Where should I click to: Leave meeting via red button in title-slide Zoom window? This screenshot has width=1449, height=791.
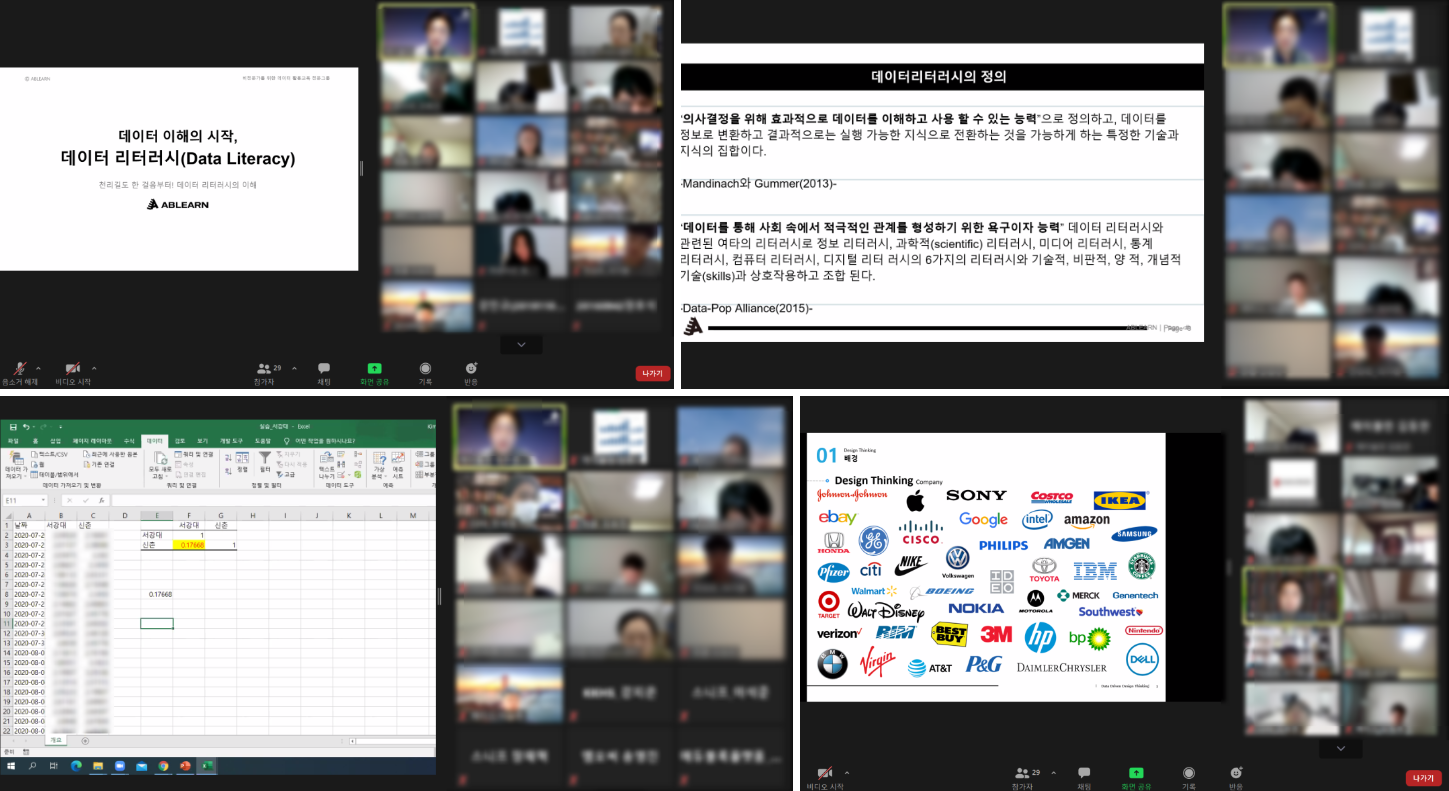click(653, 373)
